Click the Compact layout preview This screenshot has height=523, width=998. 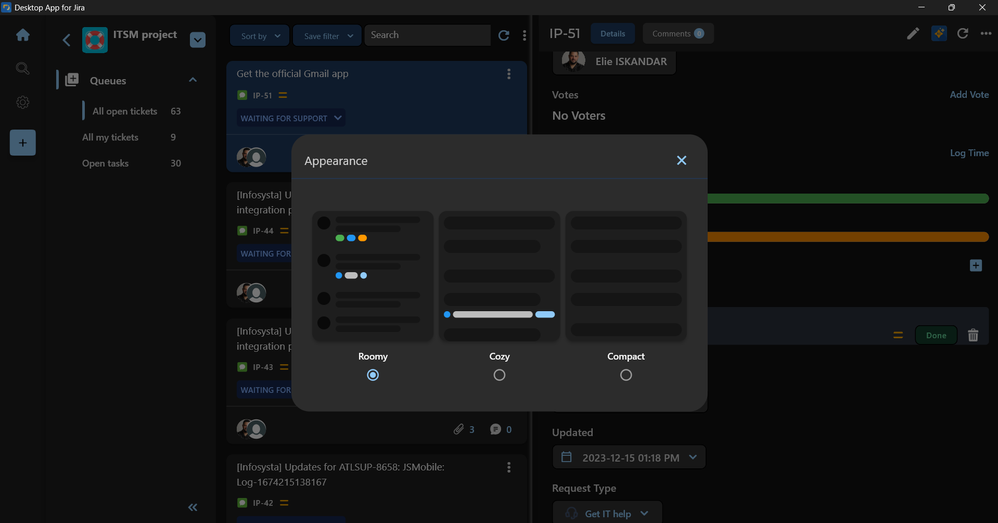[x=626, y=276]
